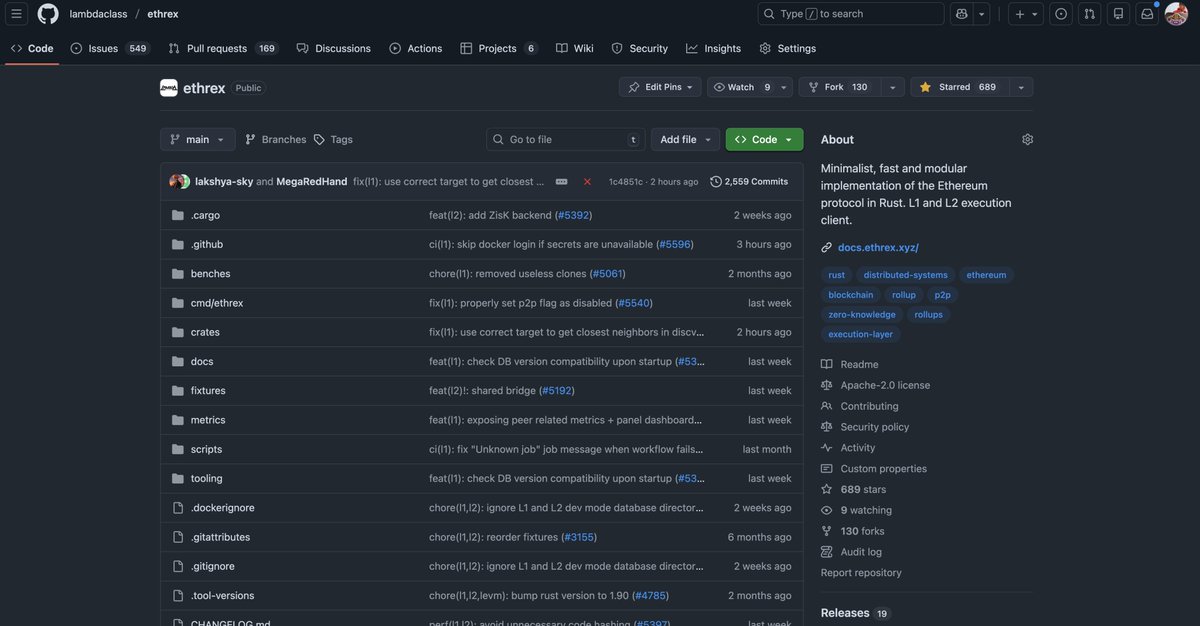Click the ethrex repository logo
Screen dimensions: 1200x626
pyautogui.click(x=168, y=88)
